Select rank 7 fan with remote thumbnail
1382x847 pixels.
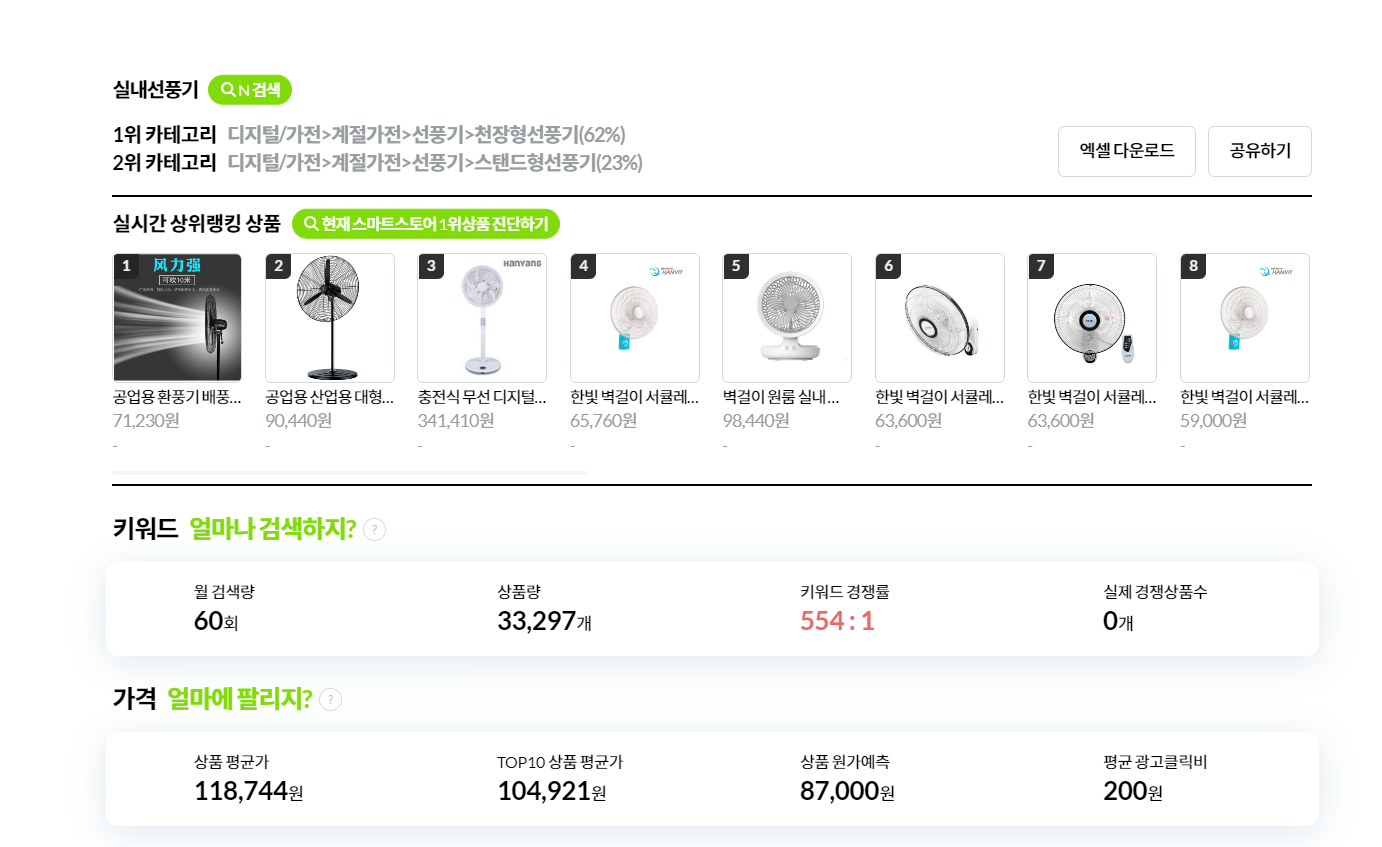coord(1092,318)
